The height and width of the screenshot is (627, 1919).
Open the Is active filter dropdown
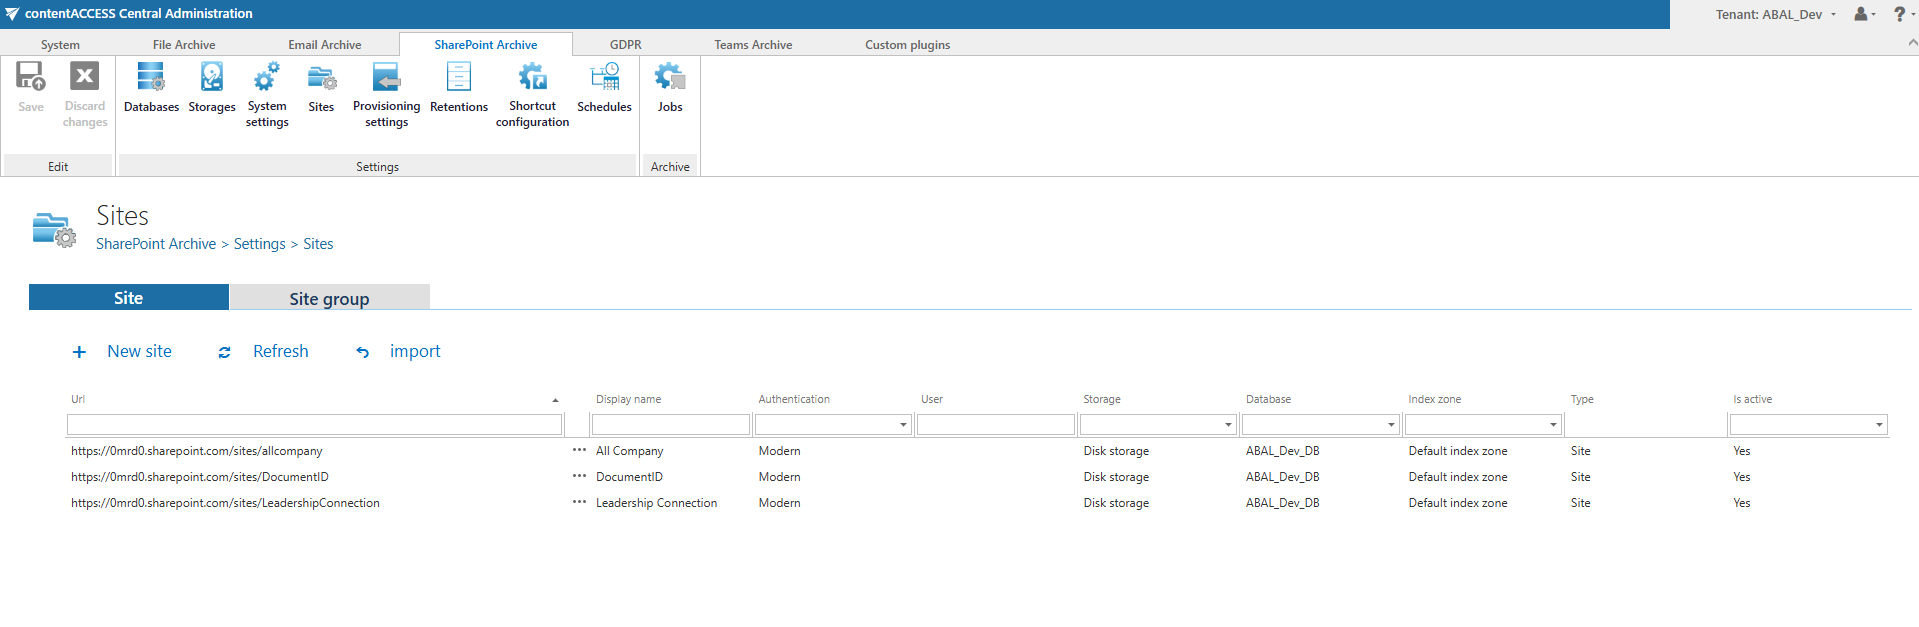[x=1879, y=425]
